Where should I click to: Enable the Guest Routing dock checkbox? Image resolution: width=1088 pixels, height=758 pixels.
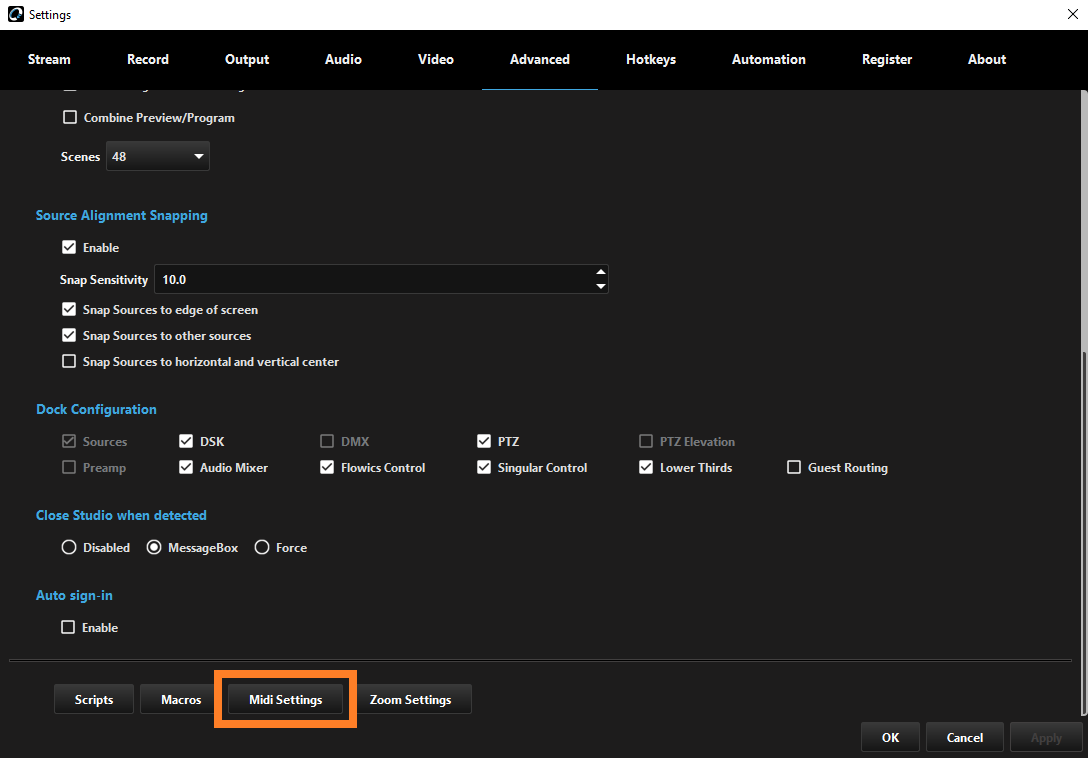(x=794, y=467)
